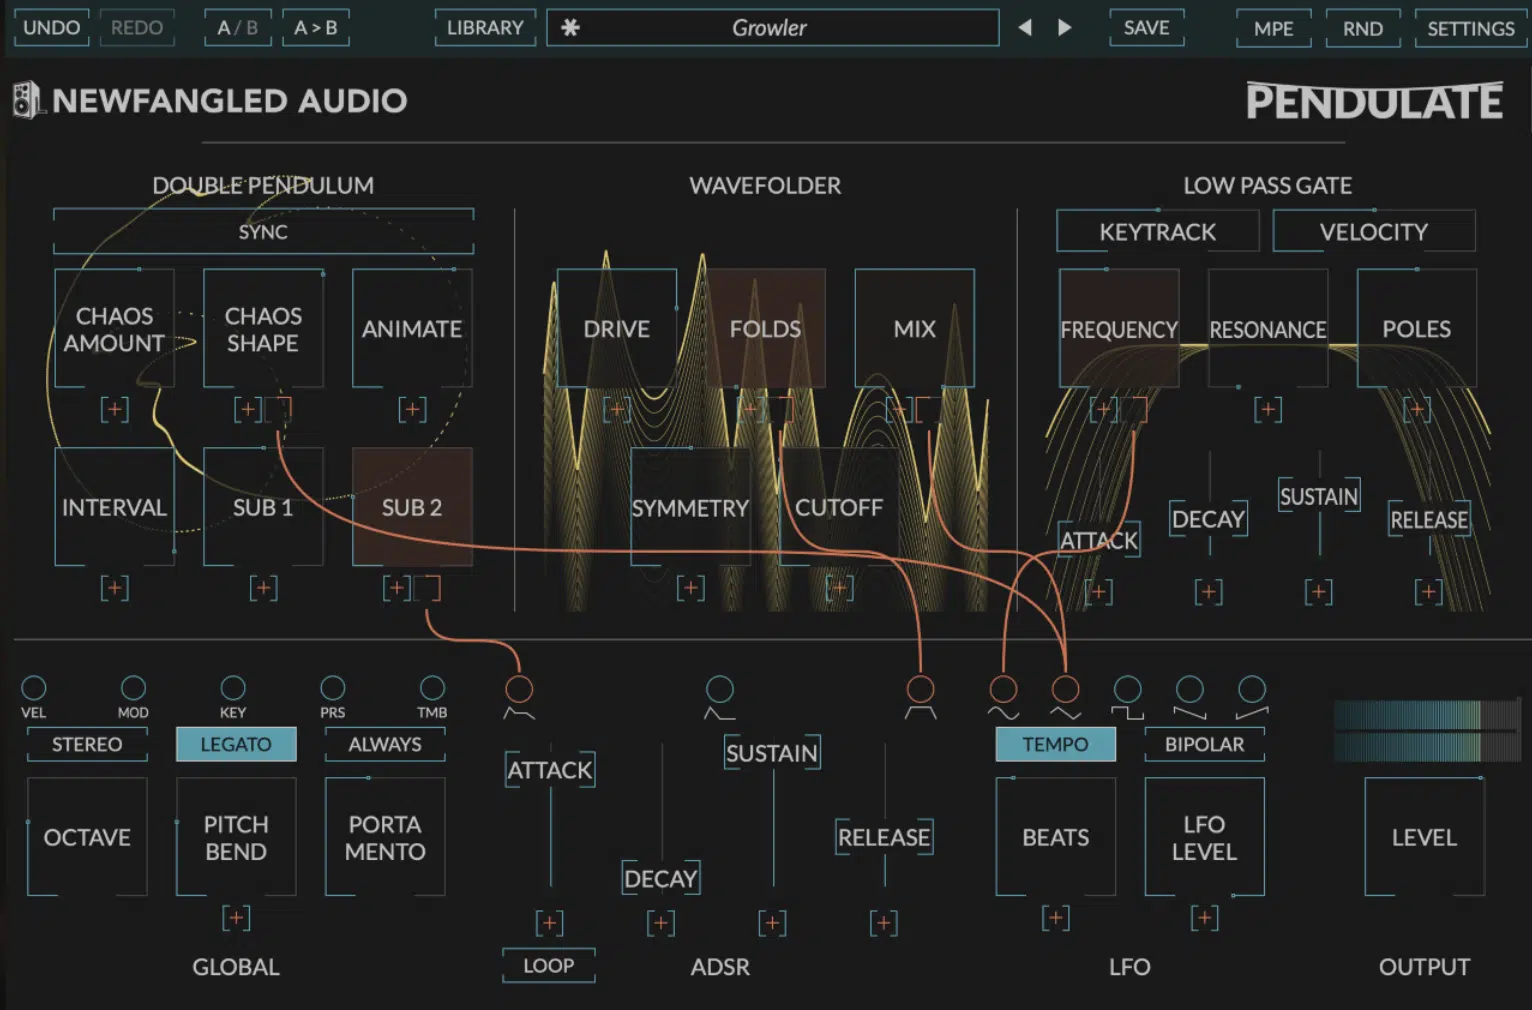Viewport: 1532px width, 1010px height.
Task: Click the KEYTRACK slider in Low Pass Gate
Action: pyautogui.click(x=1158, y=232)
